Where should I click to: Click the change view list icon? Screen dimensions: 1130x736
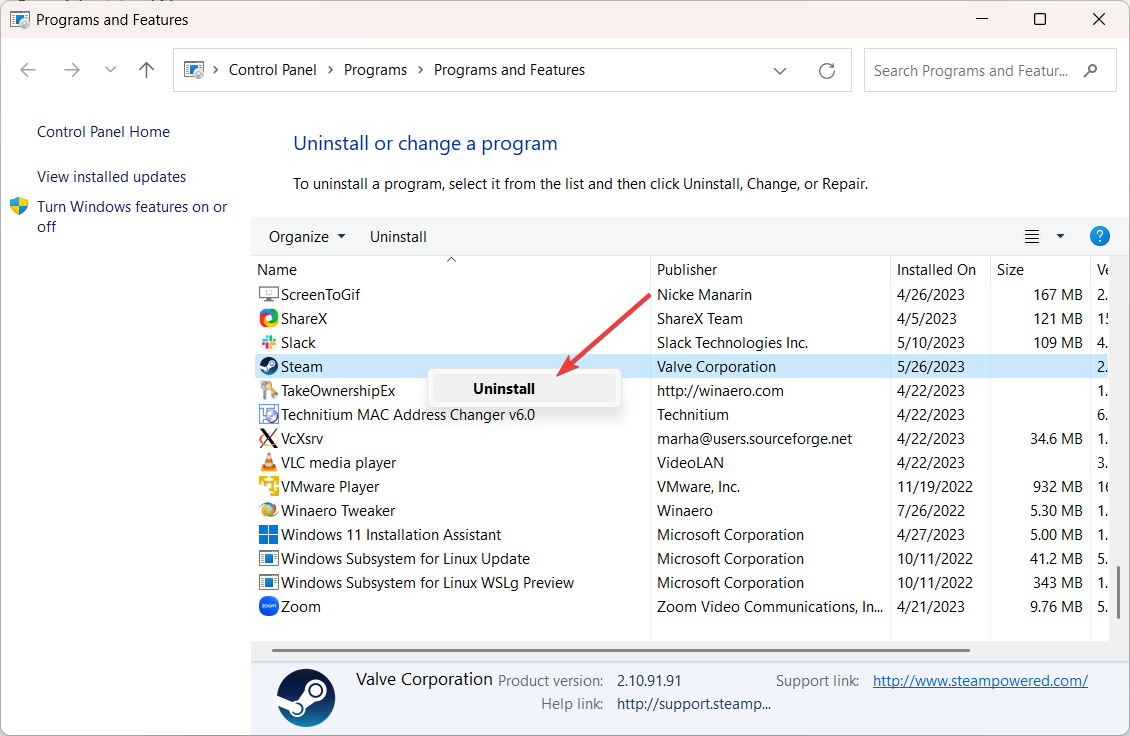(1032, 236)
